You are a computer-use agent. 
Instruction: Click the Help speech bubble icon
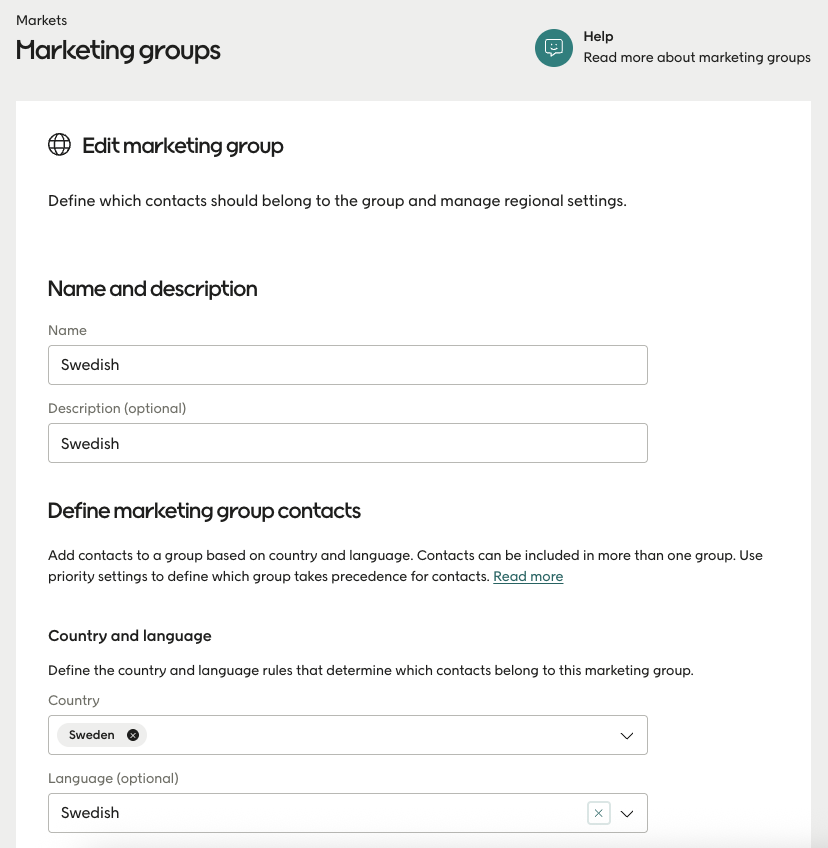point(553,47)
